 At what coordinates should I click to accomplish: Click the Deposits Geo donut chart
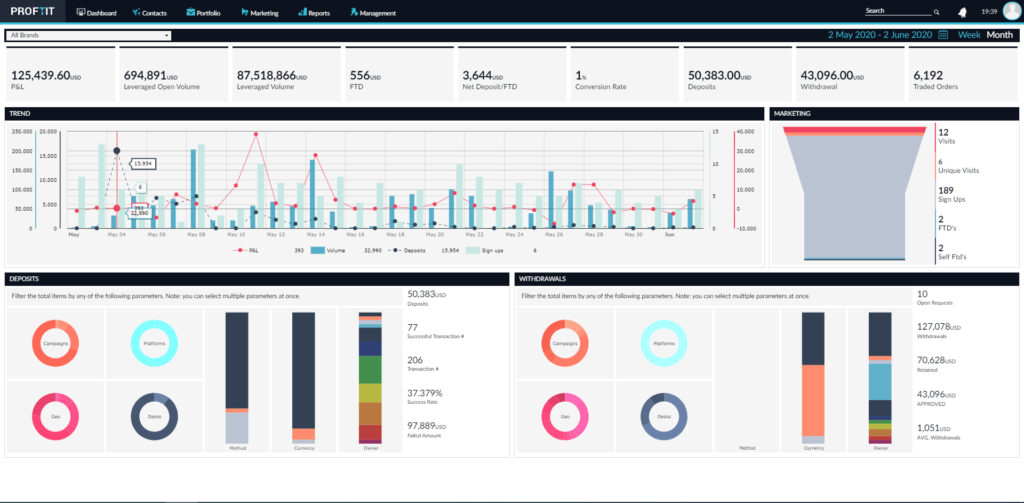point(56,416)
